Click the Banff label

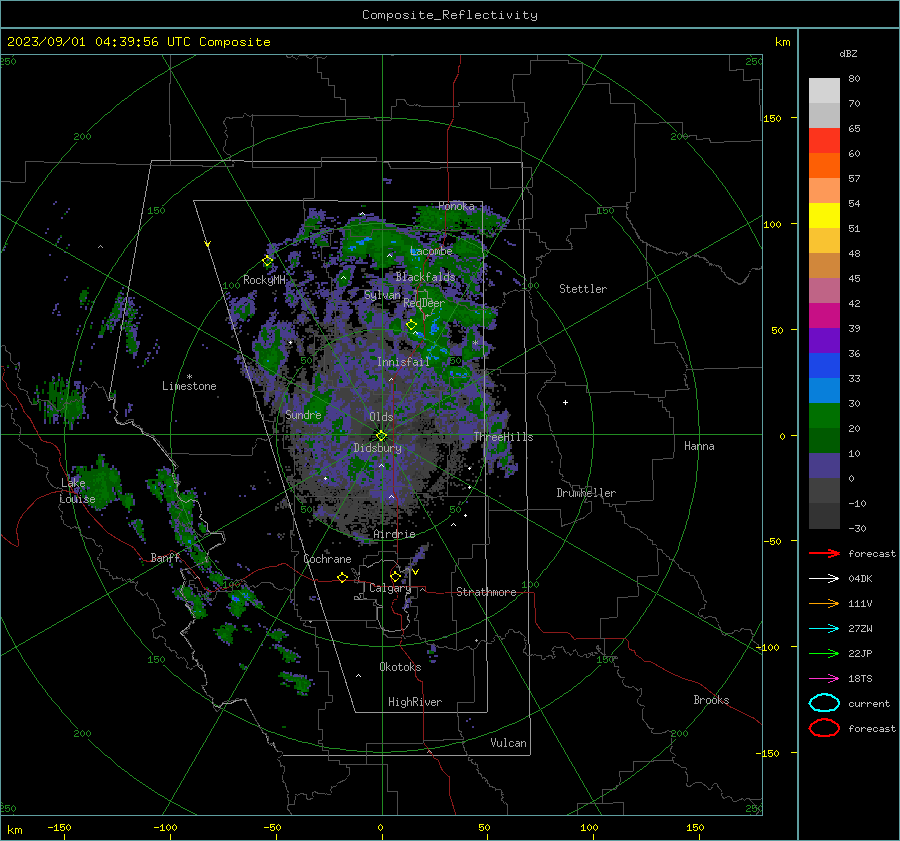[x=165, y=558]
